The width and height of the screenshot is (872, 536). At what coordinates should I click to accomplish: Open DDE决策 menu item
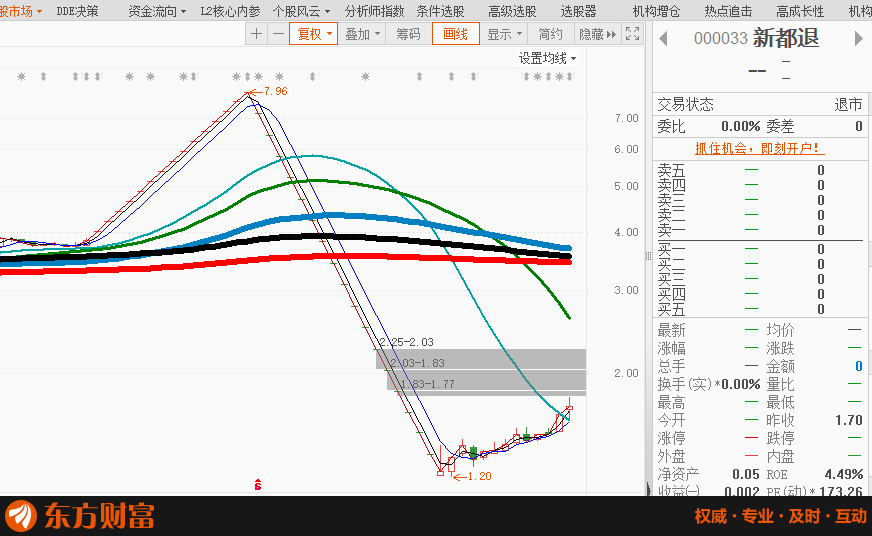click(77, 11)
